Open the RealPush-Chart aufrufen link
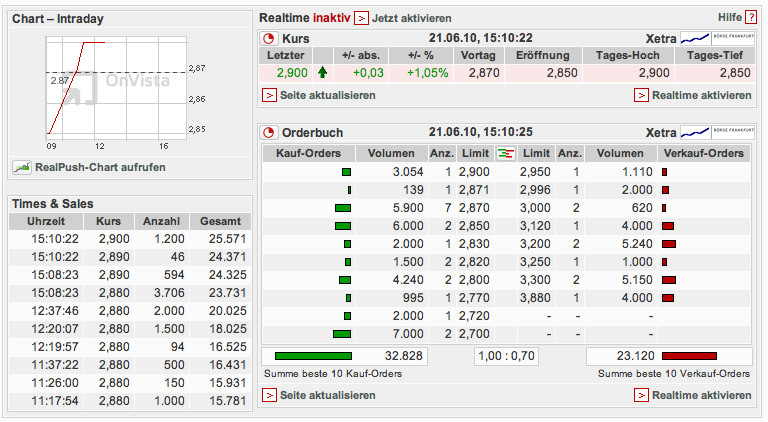This screenshot has width=768, height=422. click(98, 167)
